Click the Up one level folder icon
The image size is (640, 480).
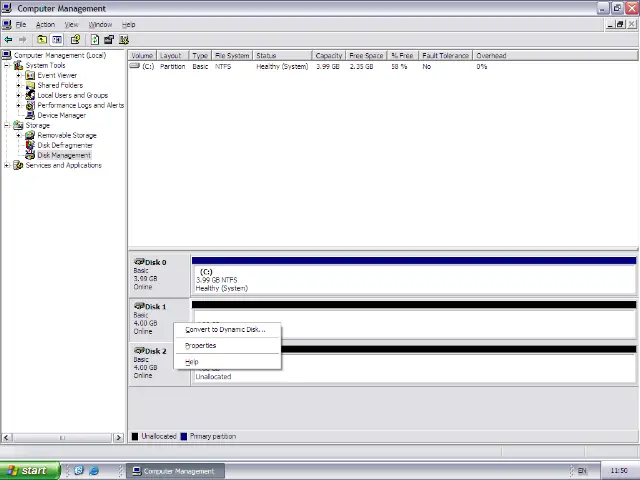coord(42,40)
